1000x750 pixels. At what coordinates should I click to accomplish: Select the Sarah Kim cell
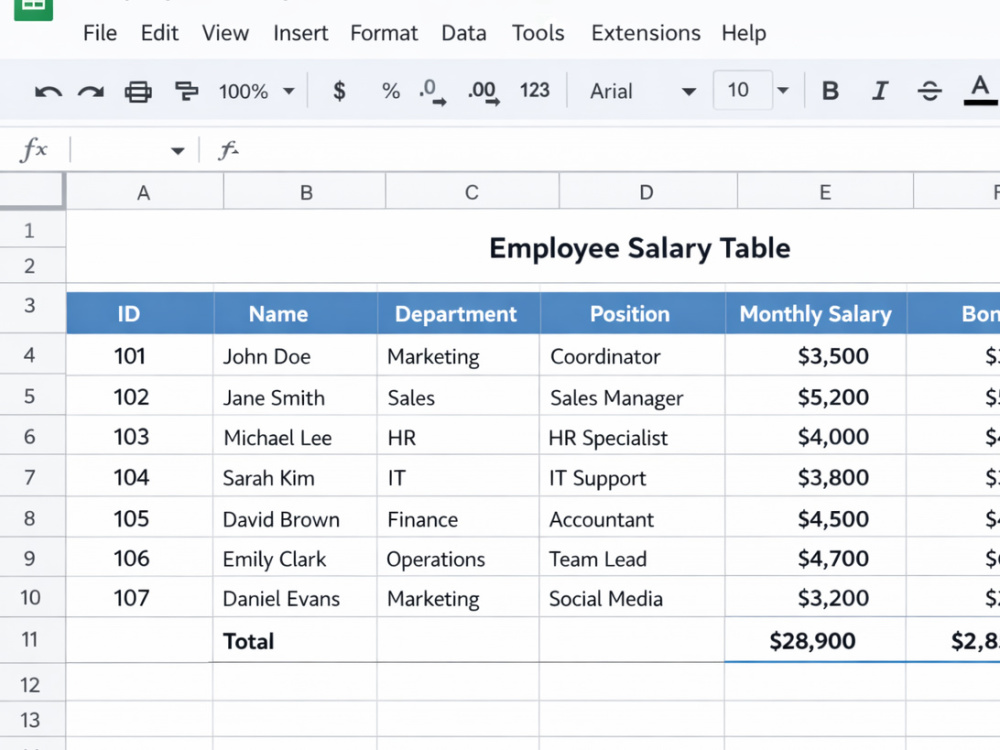coord(295,477)
